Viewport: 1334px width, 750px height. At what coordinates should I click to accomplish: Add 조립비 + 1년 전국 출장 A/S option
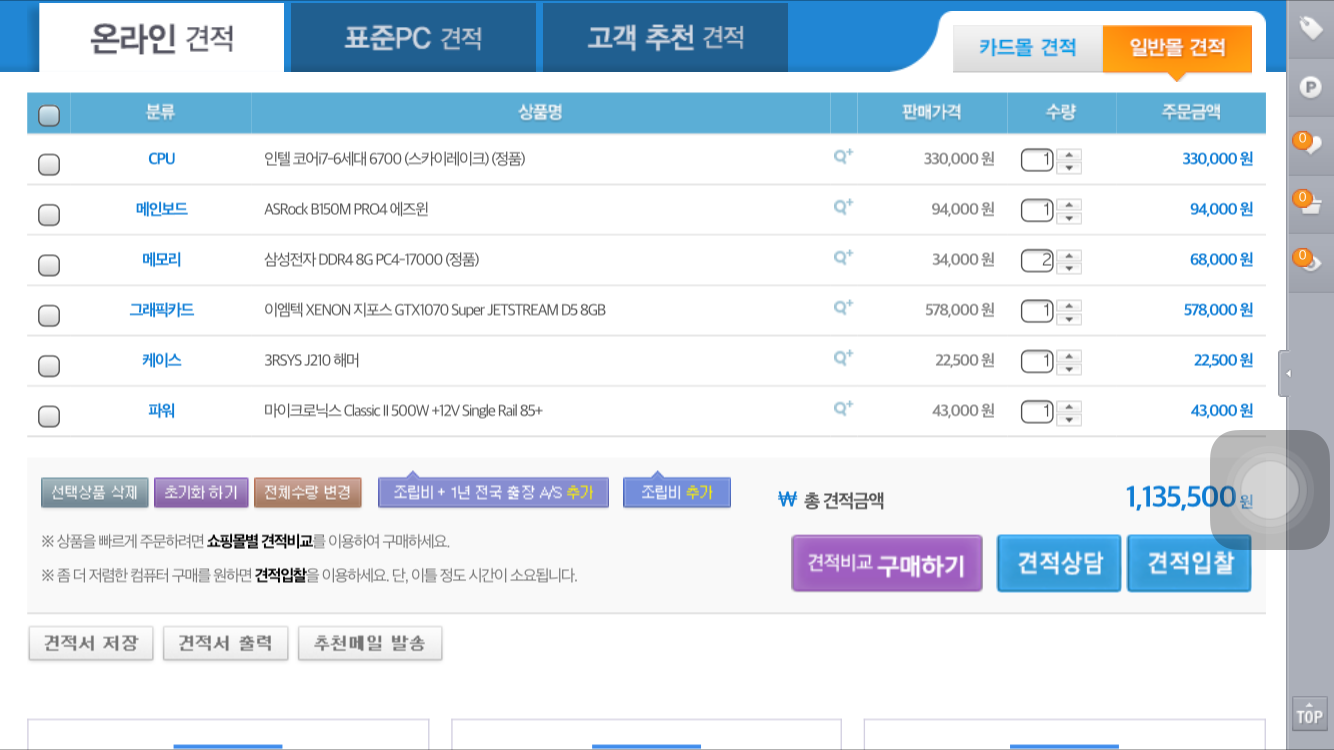pos(493,492)
